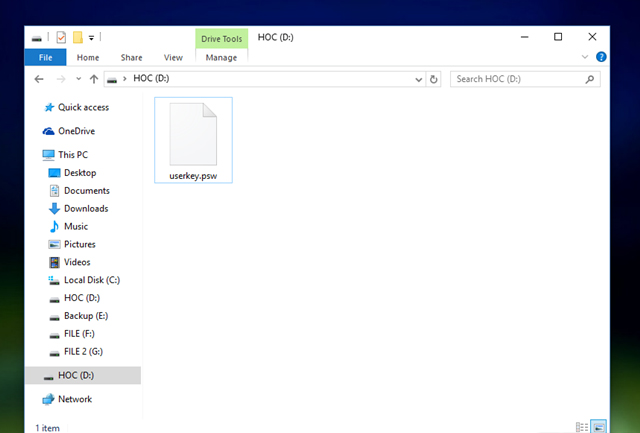The image size is (640, 433).
Task: Click the Music note icon
Action: pyautogui.click(x=54, y=226)
